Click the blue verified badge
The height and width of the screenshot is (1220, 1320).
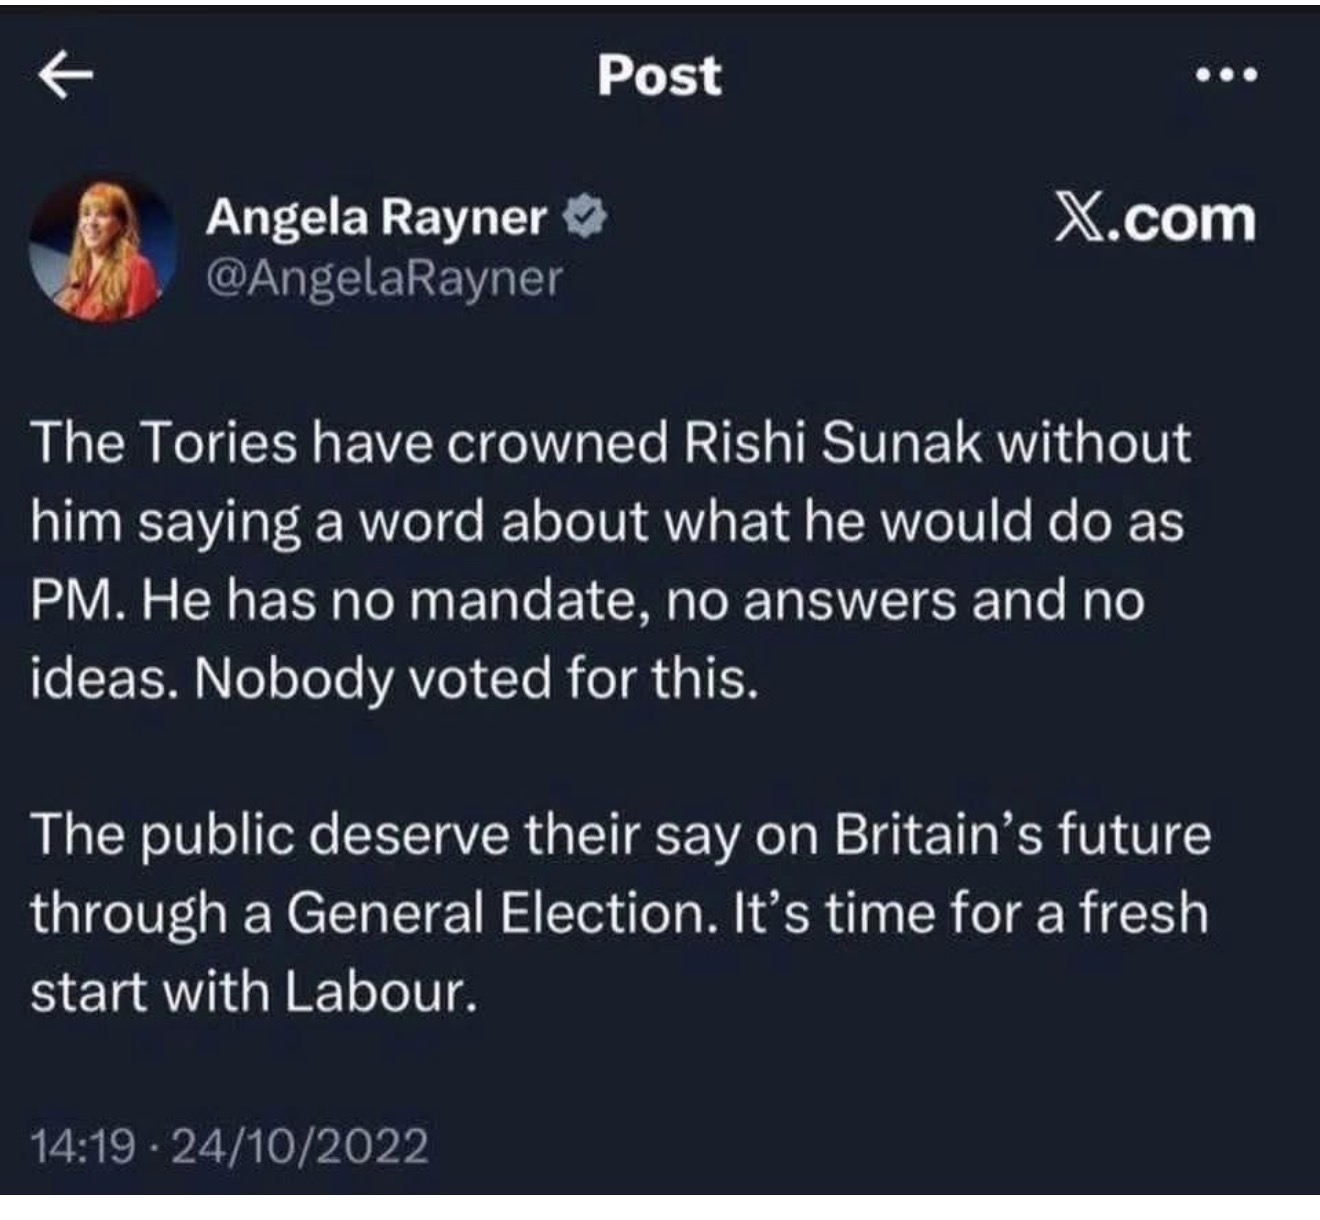(586, 217)
